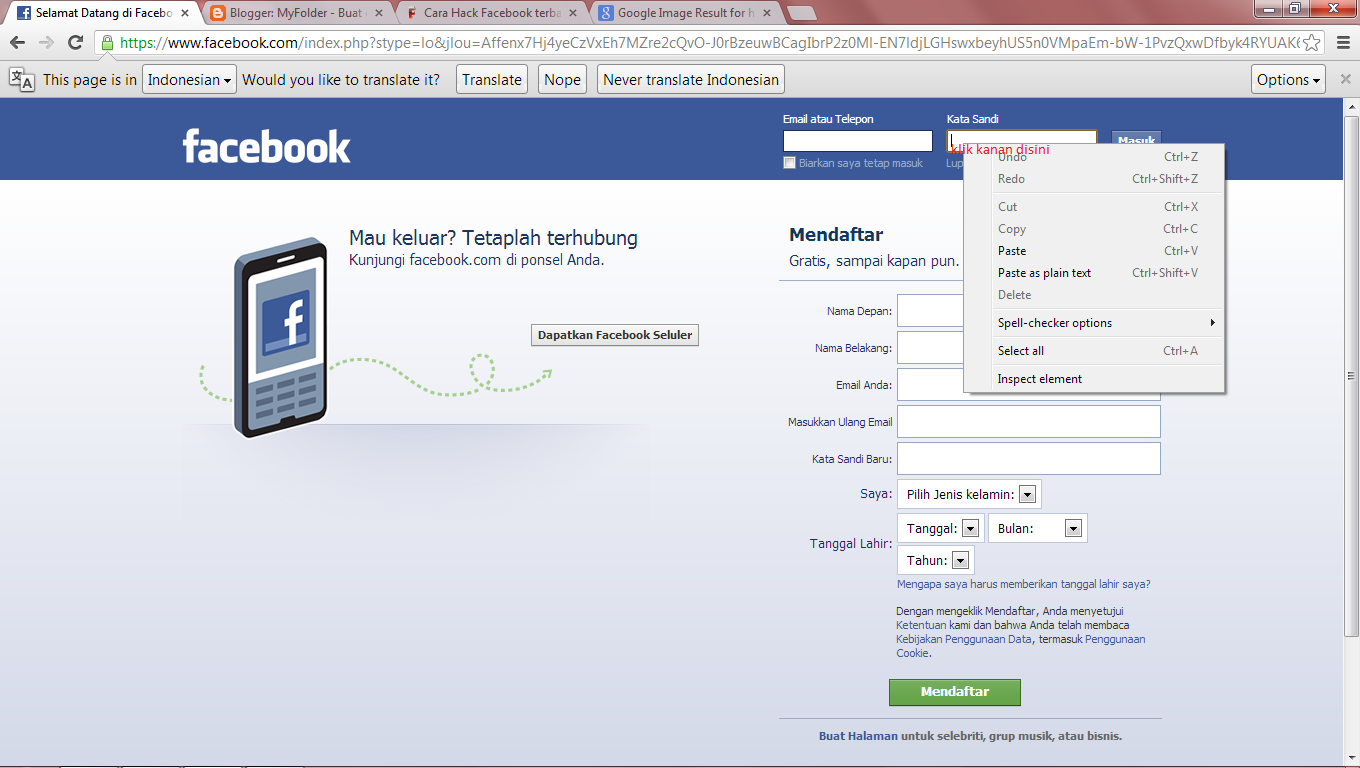Enable the 'Biarkan saya tetap masuk' checkbox

(789, 162)
